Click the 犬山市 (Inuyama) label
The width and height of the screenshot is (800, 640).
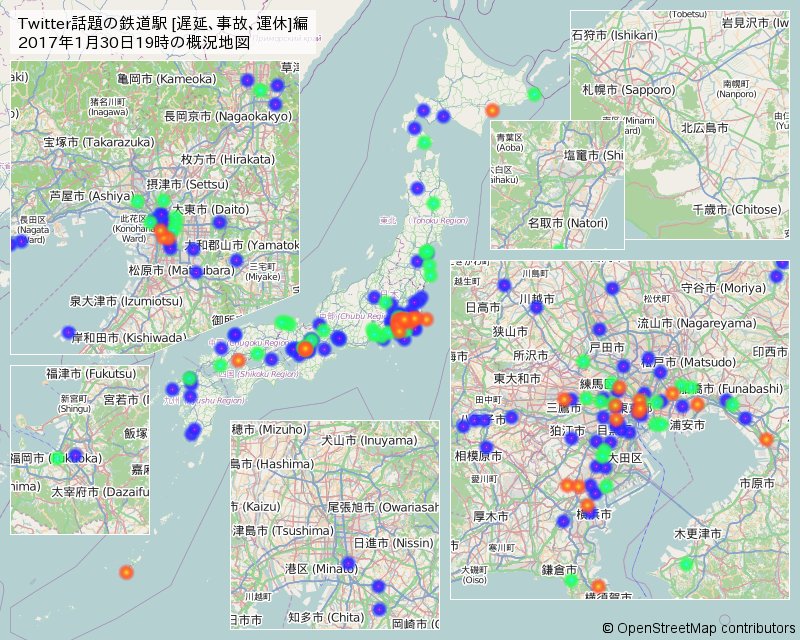coord(369,440)
